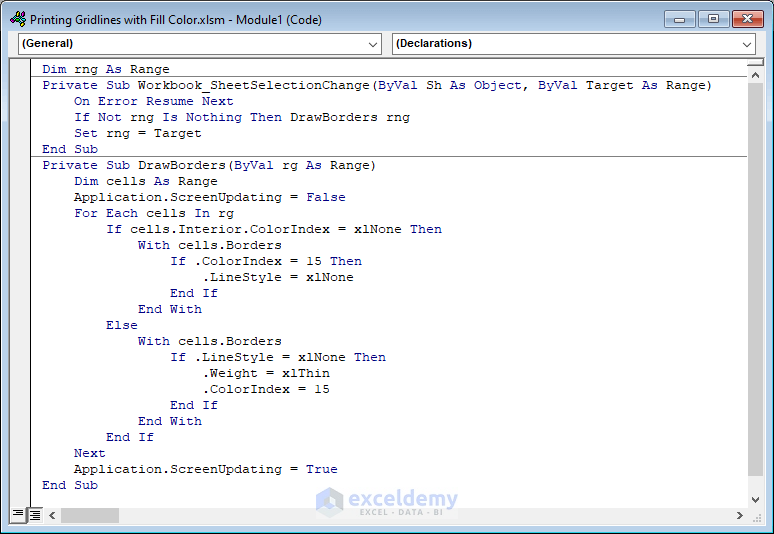Click the horizontal scrollbar left arrow

pos(52,515)
